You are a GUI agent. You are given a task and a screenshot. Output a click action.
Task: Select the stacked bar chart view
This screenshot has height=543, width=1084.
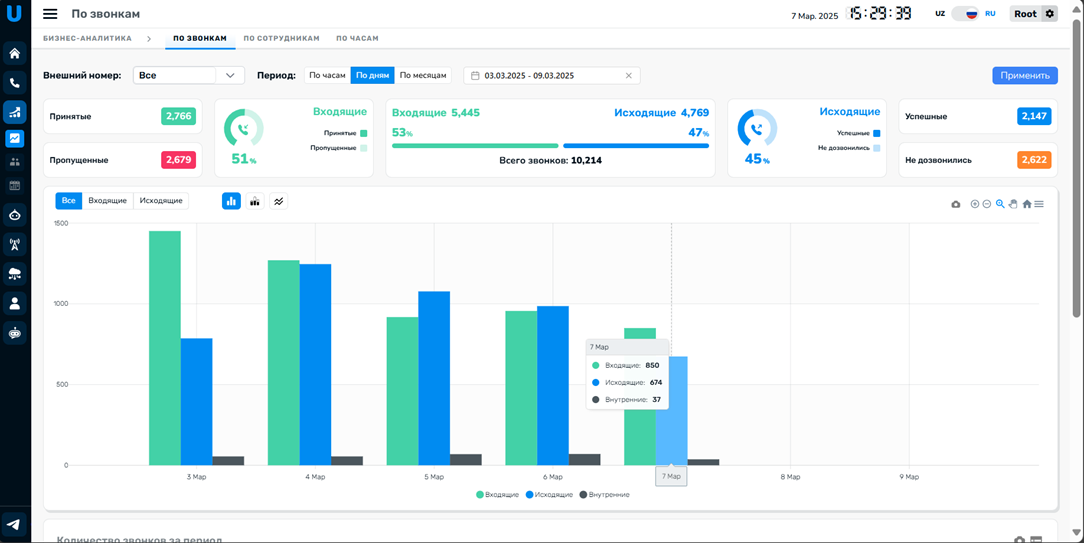point(255,201)
